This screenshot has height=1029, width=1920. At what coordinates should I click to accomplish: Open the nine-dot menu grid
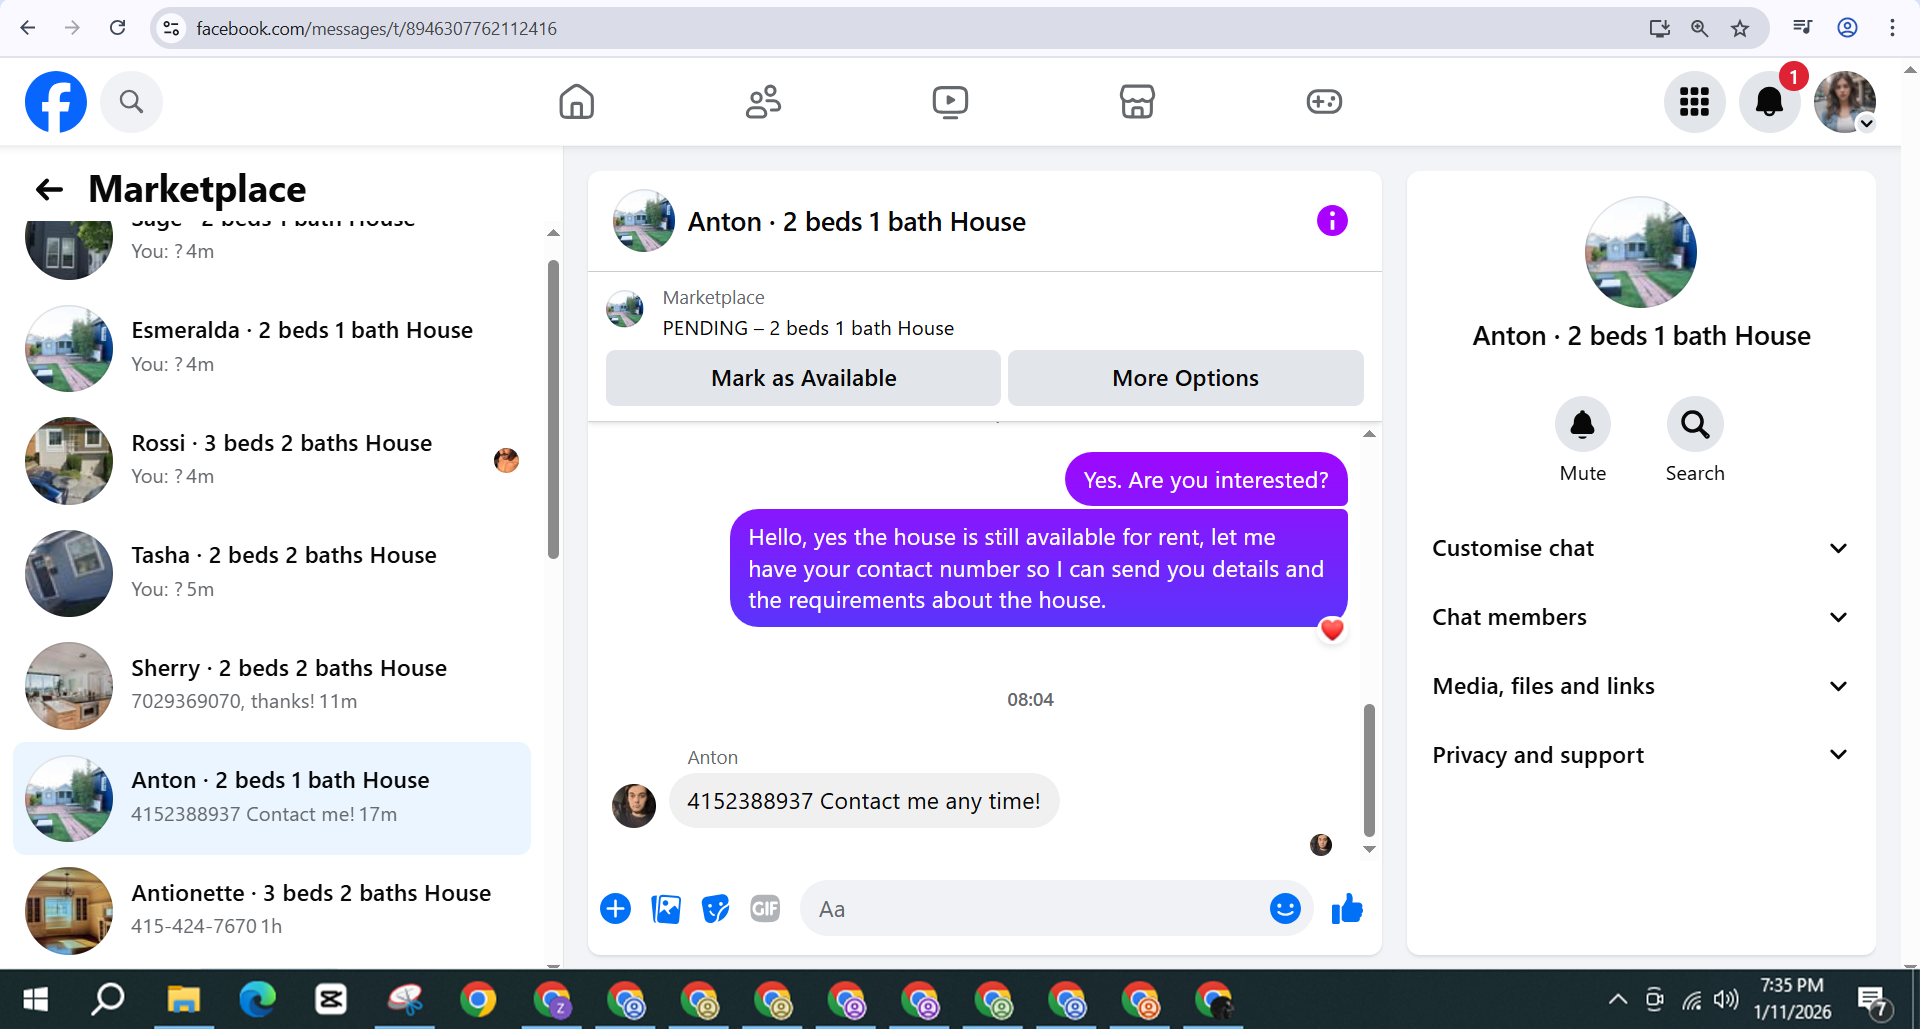[x=1694, y=102]
